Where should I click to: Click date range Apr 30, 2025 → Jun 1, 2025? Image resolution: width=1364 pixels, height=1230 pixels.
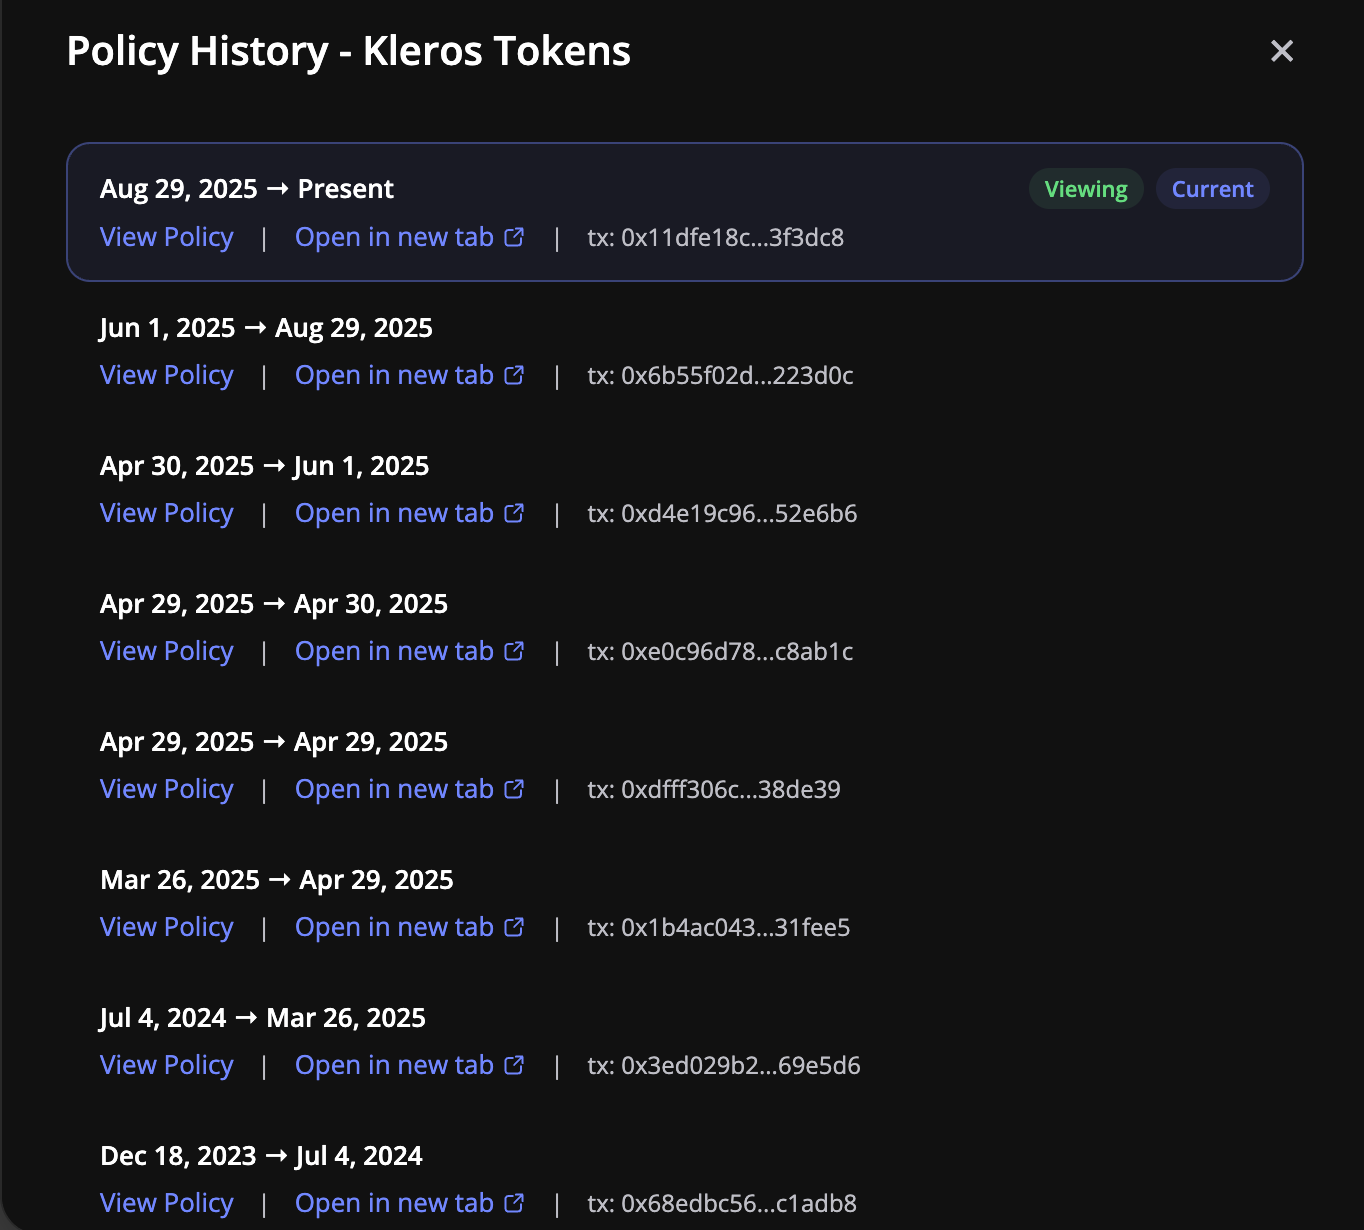[264, 466]
